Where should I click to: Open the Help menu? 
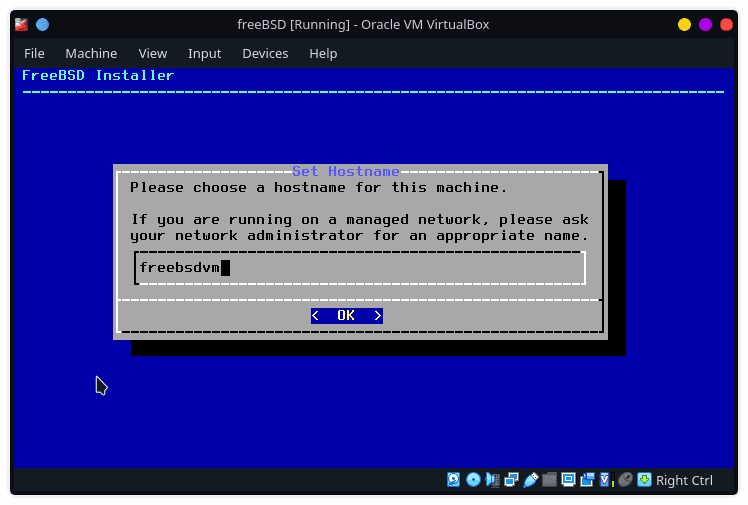coord(323,53)
